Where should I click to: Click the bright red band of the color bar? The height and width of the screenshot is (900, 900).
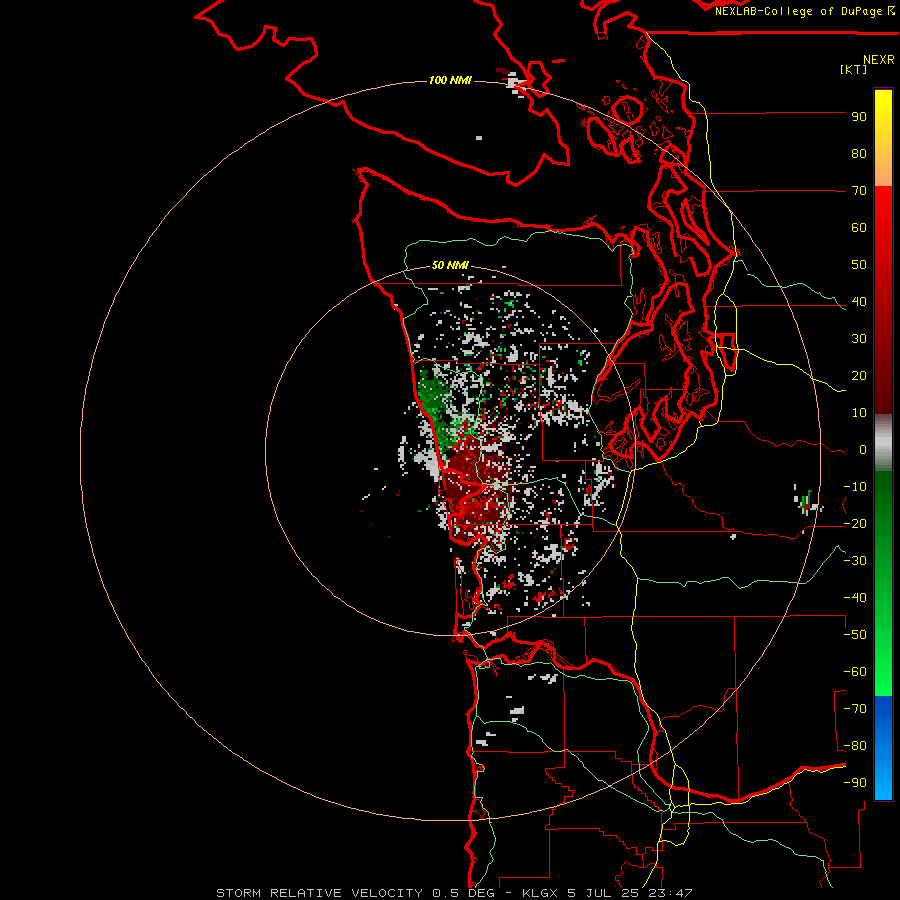[883, 210]
